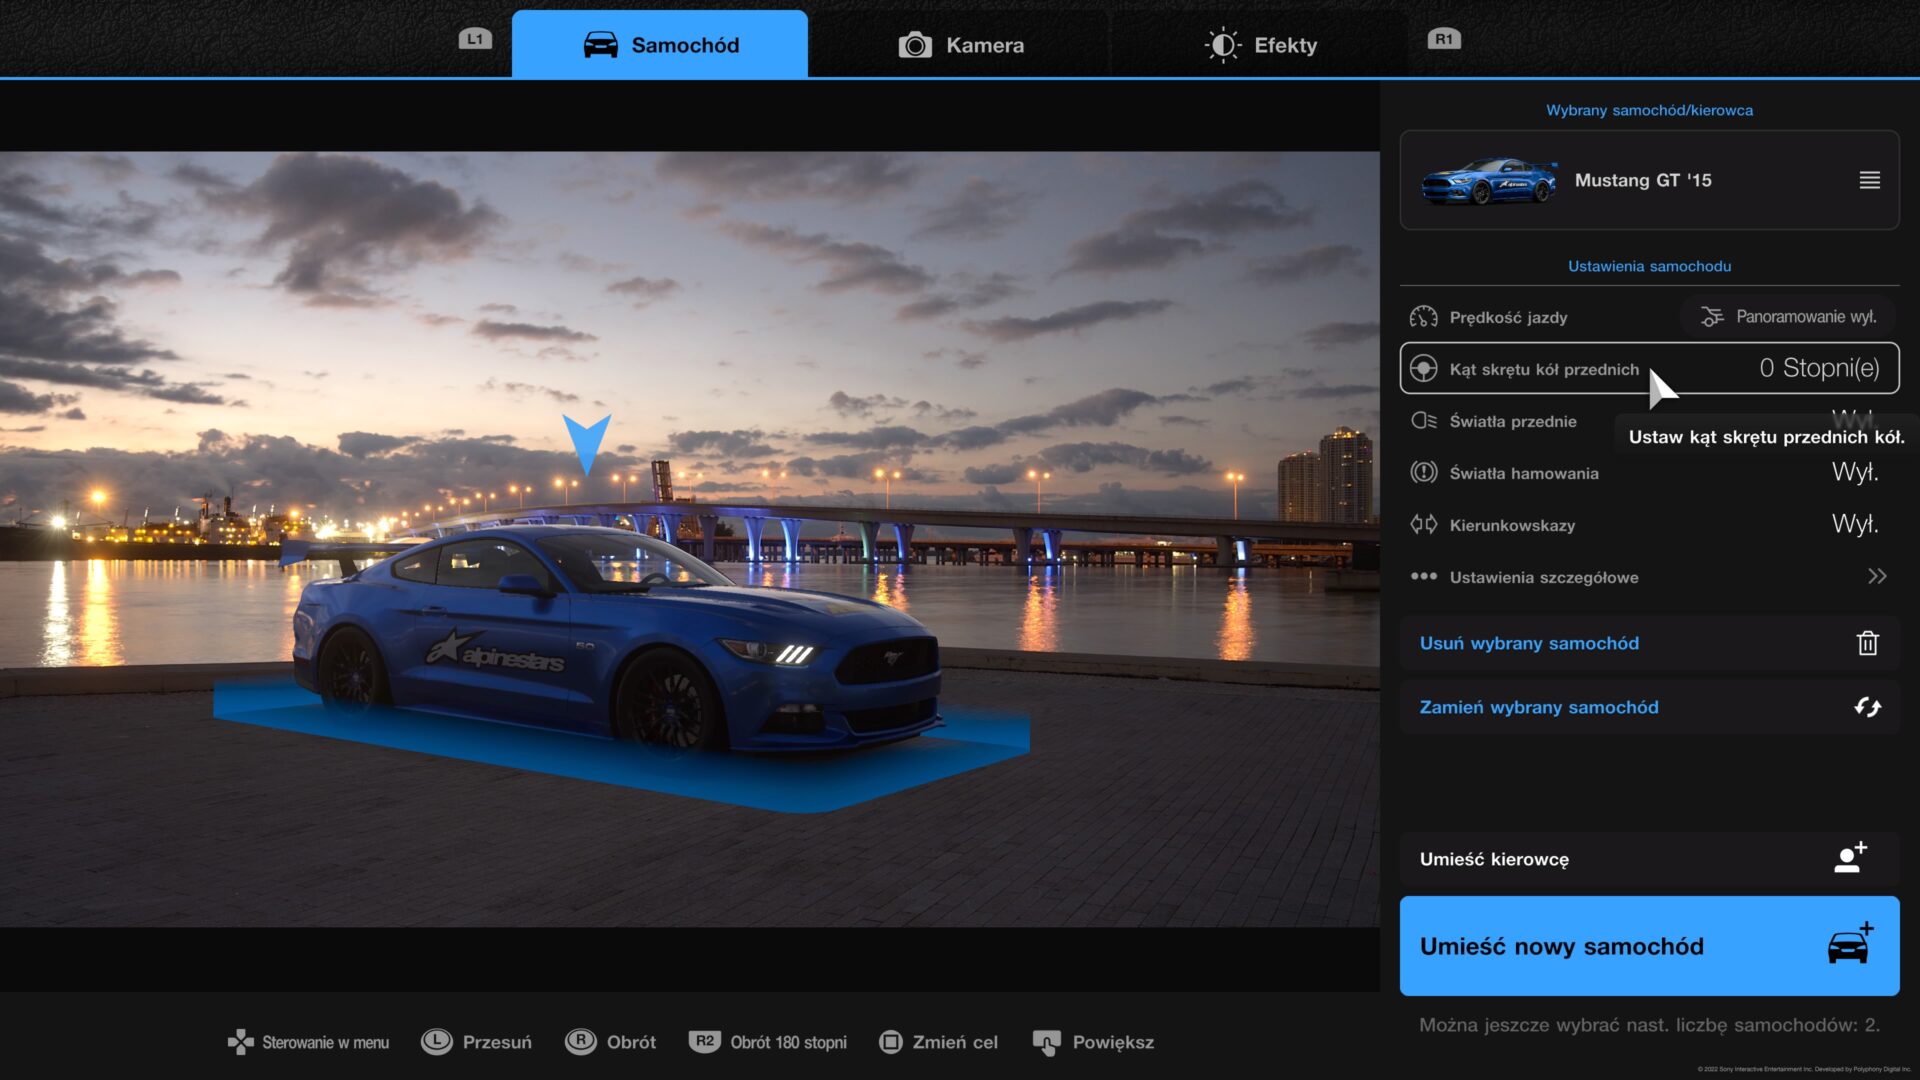
Task: Toggle Światła przednie headlights row
Action: coord(1512,421)
